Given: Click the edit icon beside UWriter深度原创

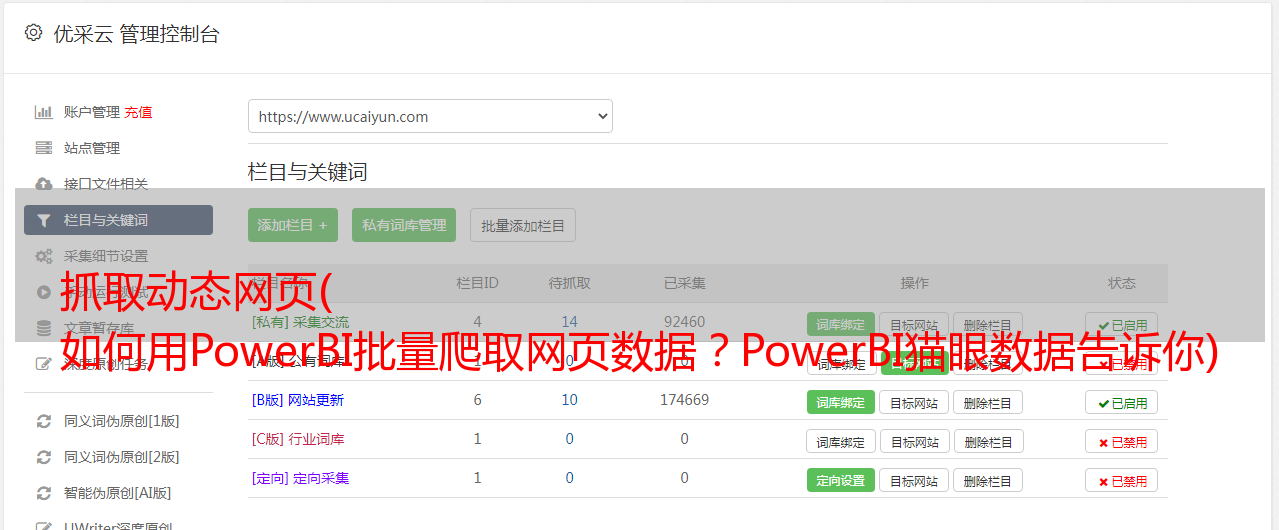Looking at the screenshot, I should pyautogui.click(x=44, y=526).
